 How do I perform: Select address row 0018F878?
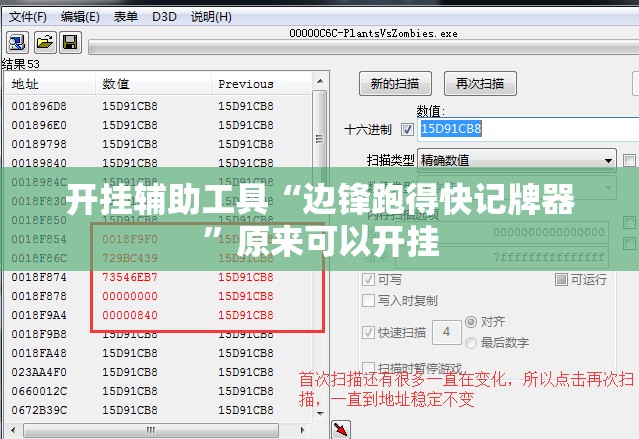coord(158,296)
